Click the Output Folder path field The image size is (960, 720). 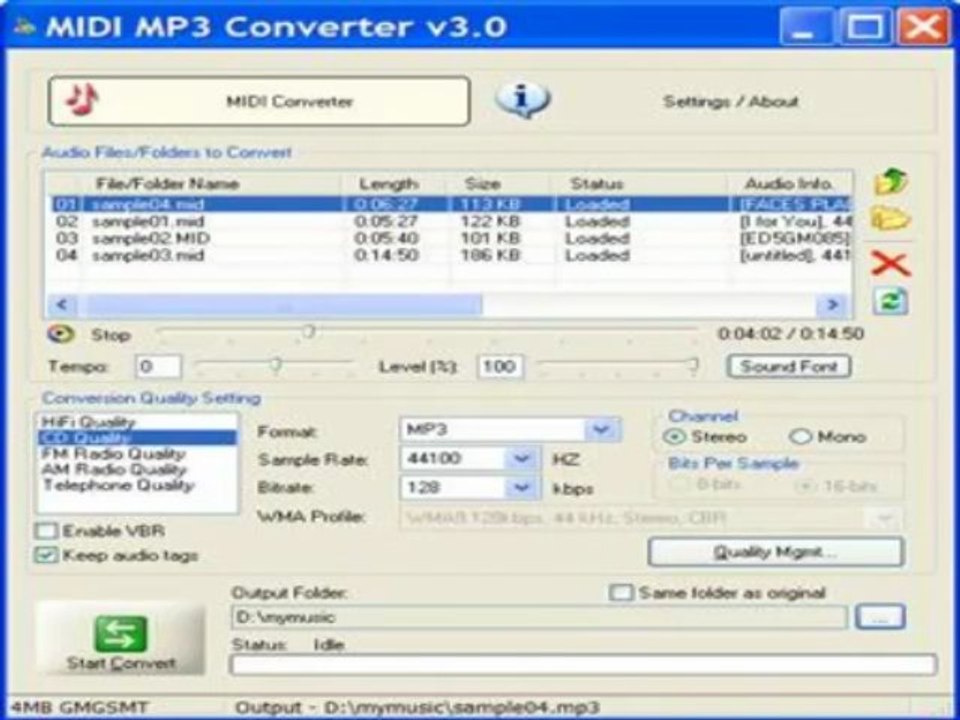point(539,617)
